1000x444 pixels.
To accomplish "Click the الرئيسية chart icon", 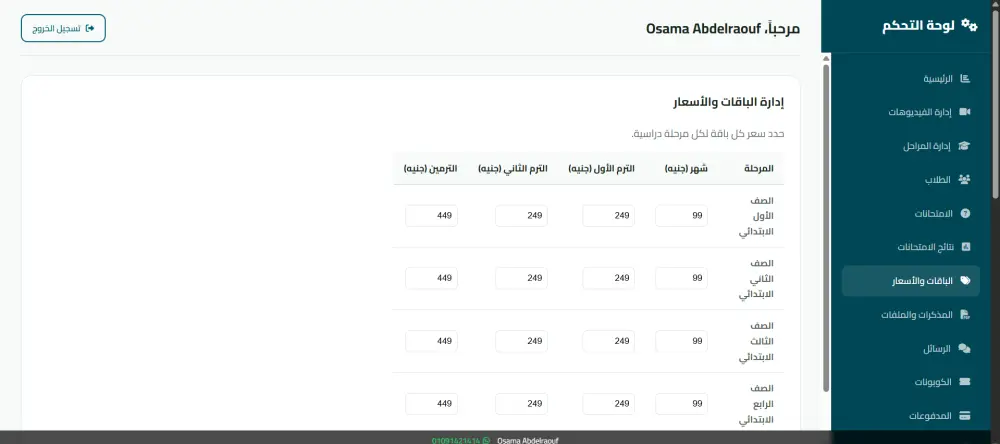I will 965,79.
